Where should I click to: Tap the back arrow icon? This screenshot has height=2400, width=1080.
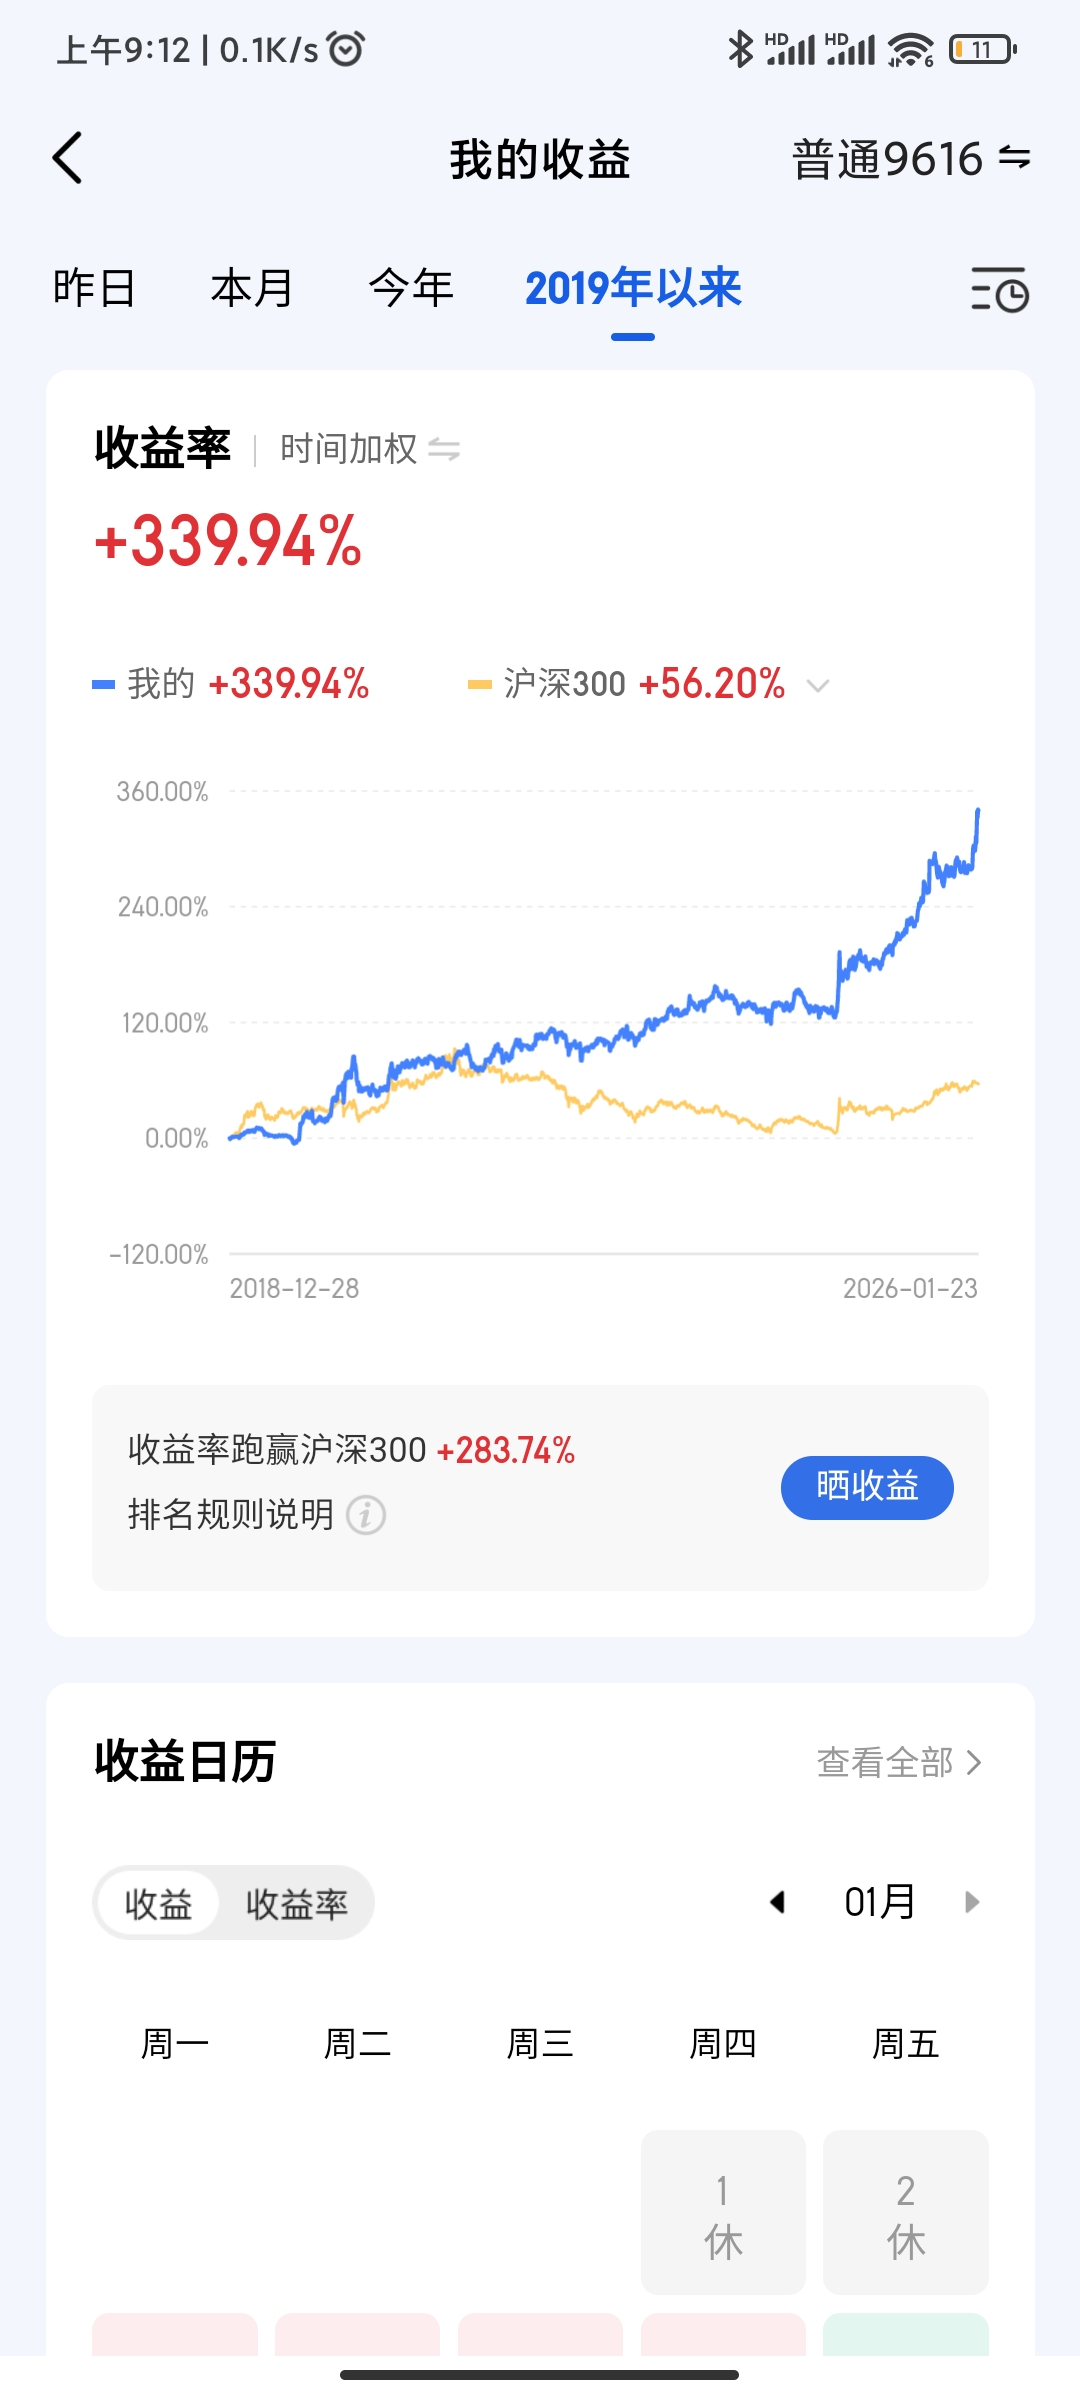pos(68,158)
